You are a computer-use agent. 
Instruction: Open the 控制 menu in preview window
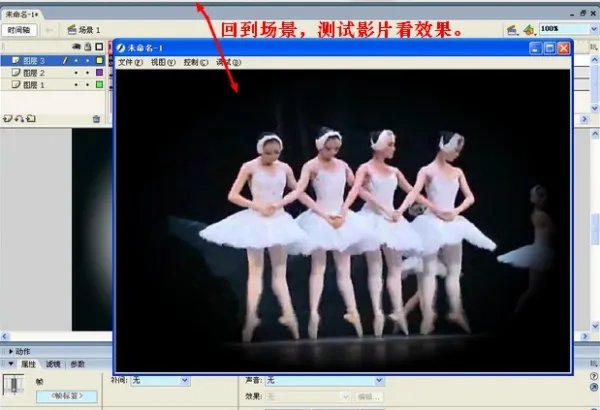point(196,62)
